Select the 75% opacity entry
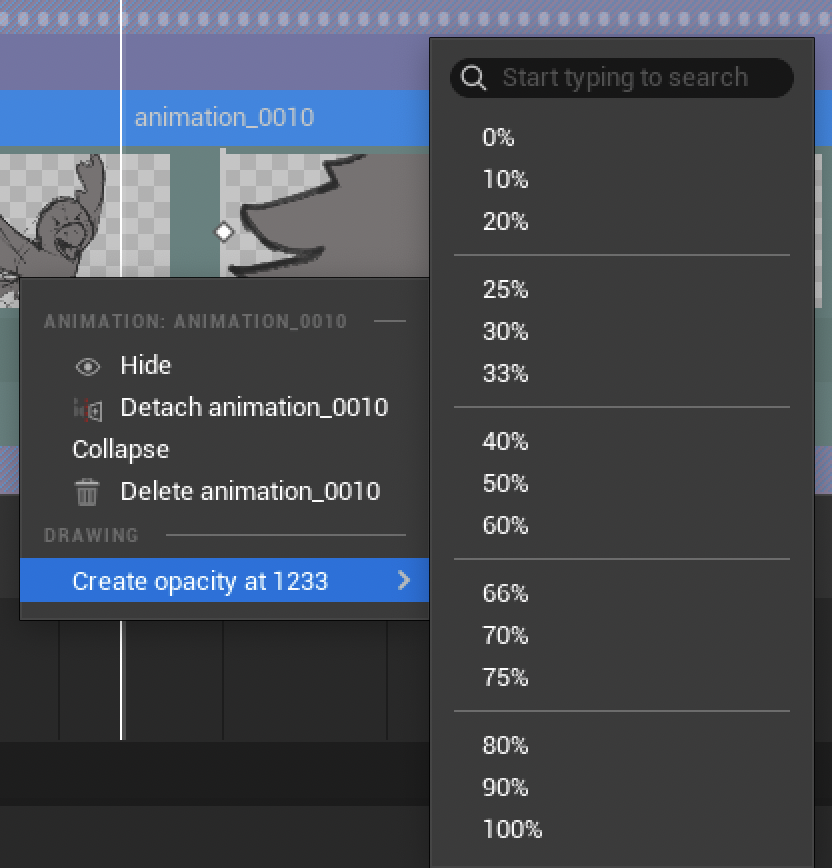 point(505,678)
